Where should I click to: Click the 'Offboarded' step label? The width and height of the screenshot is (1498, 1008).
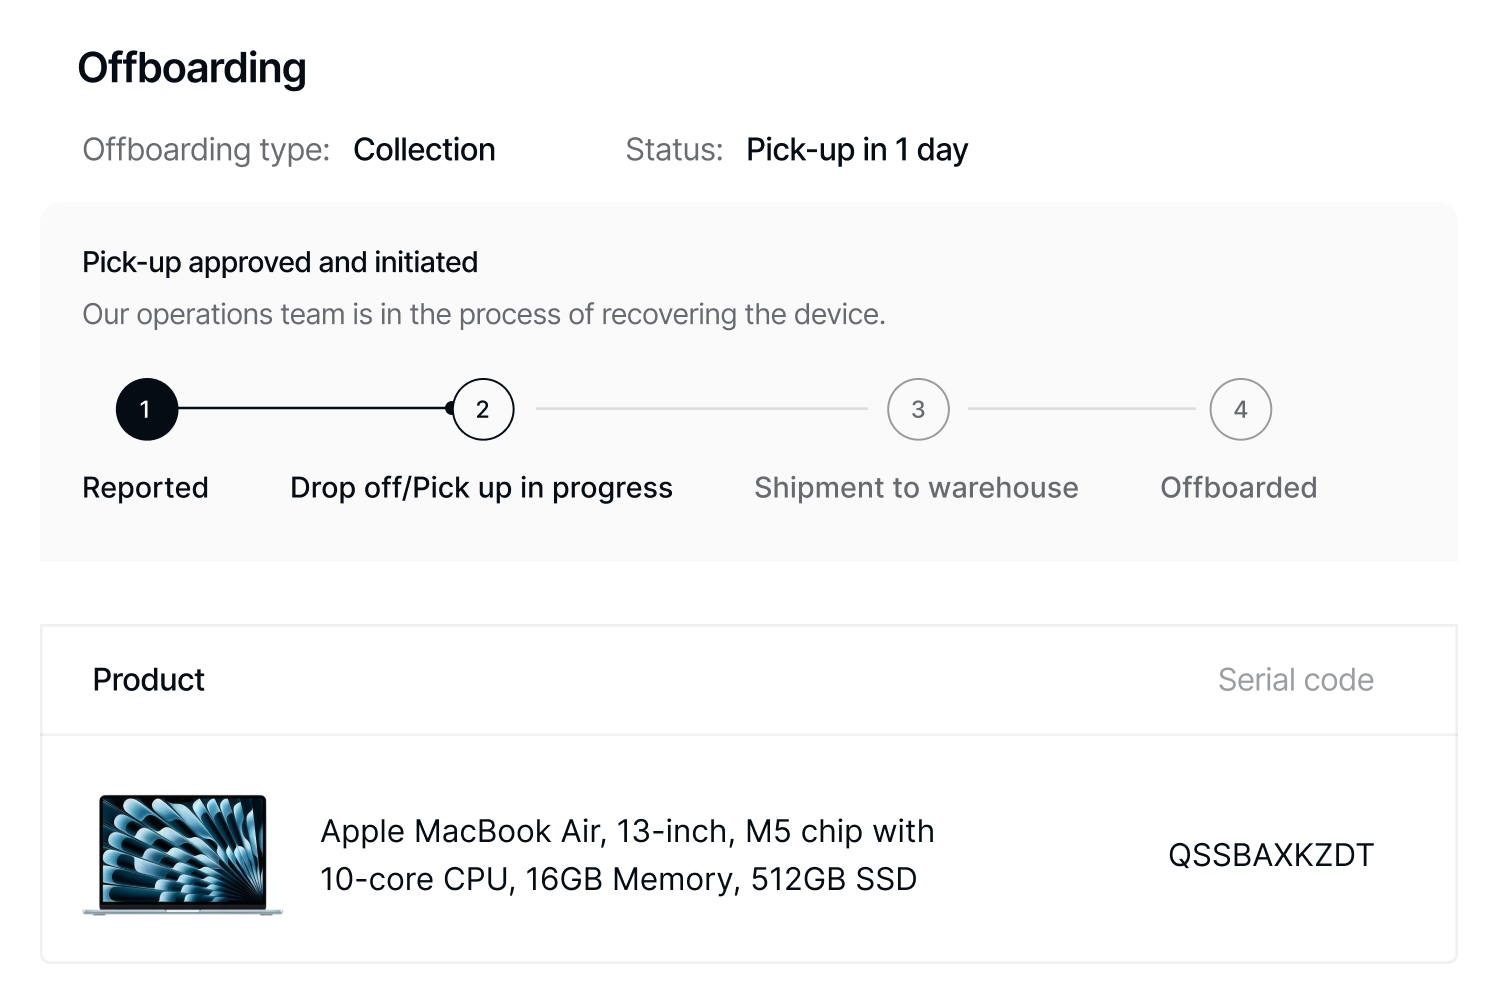pos(1239,488)
